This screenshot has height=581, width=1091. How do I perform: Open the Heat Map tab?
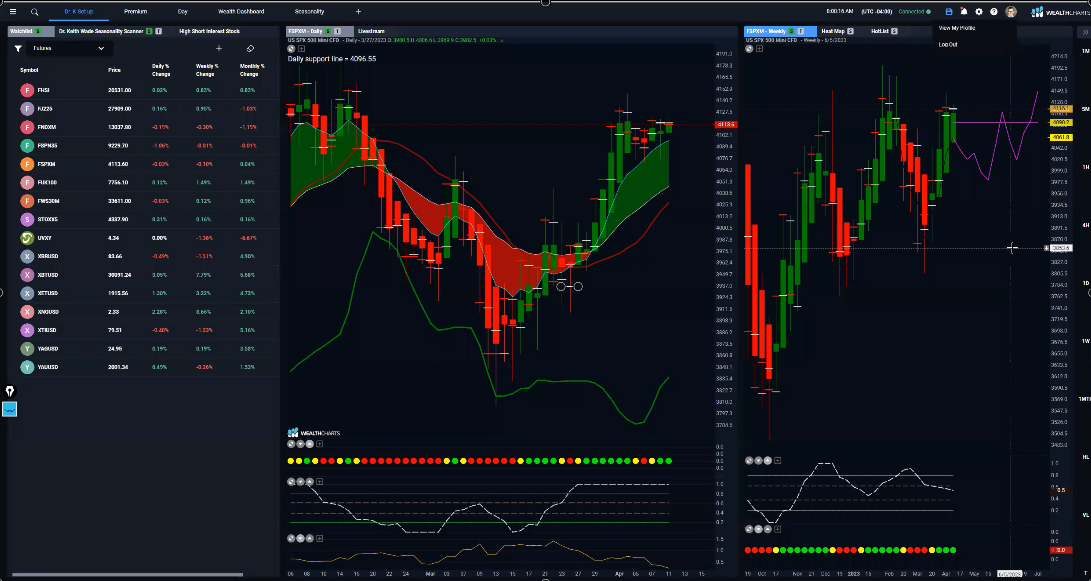coord(833,31)
